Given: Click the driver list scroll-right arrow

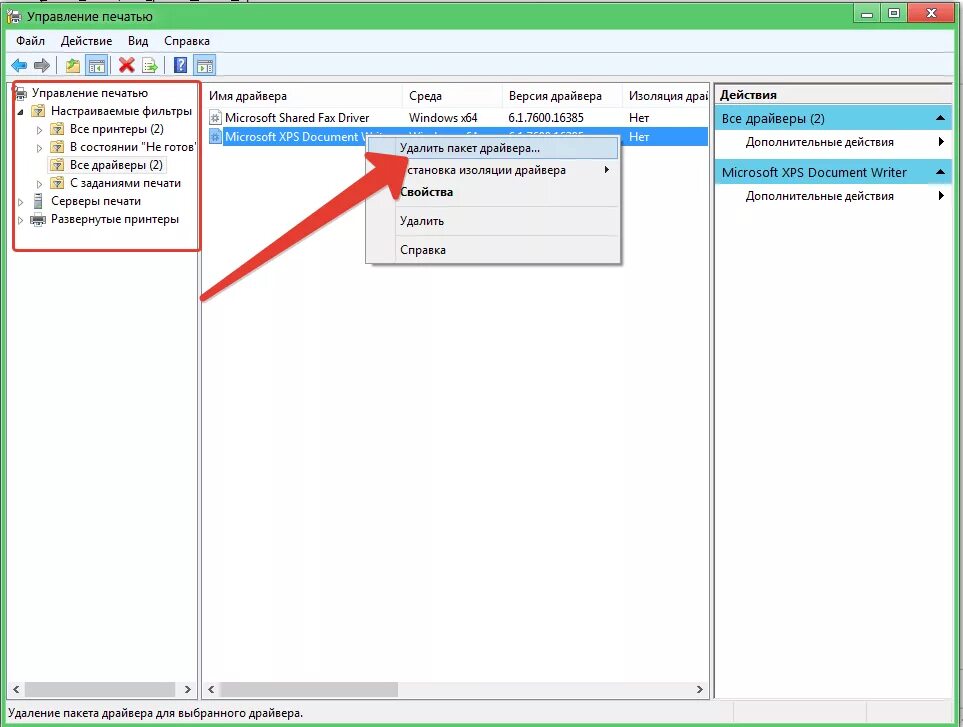Looking at the screenshot, I should (x=700, y=690).
